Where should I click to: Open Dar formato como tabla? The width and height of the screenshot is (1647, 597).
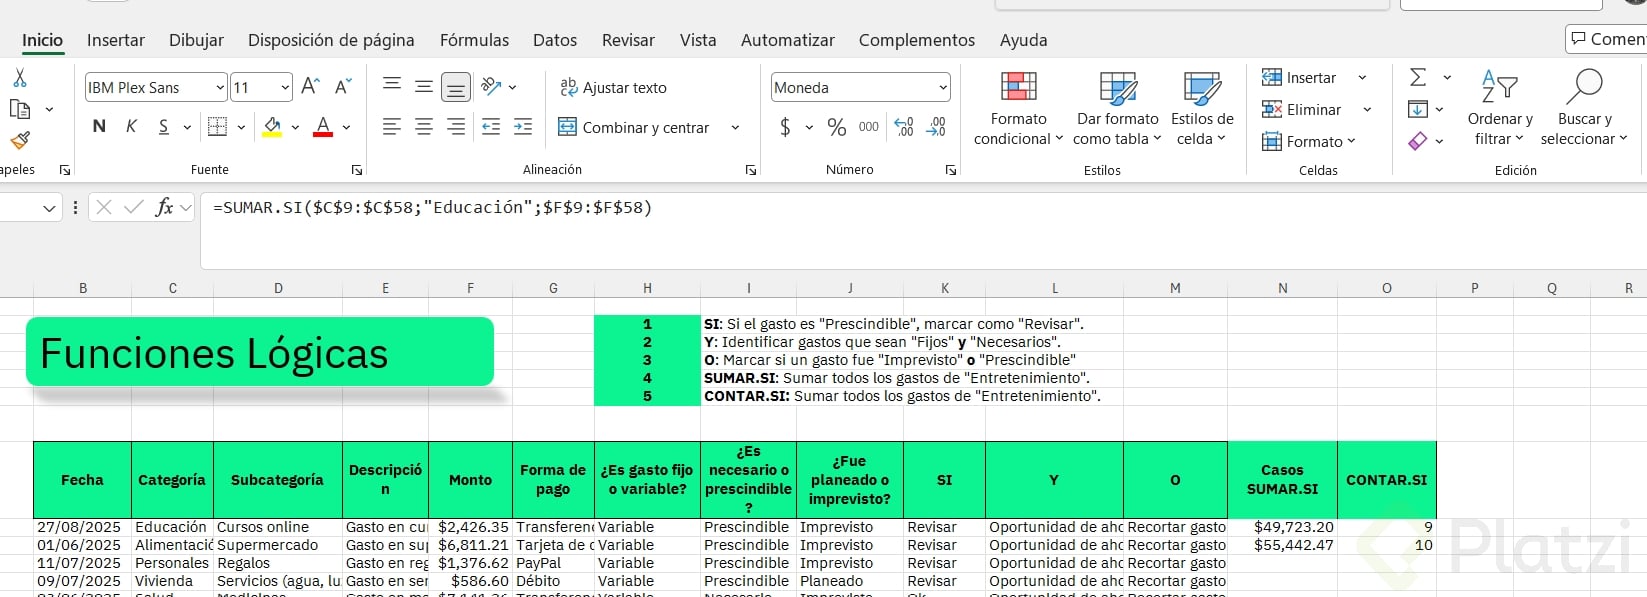click(x=1117, y=109)
